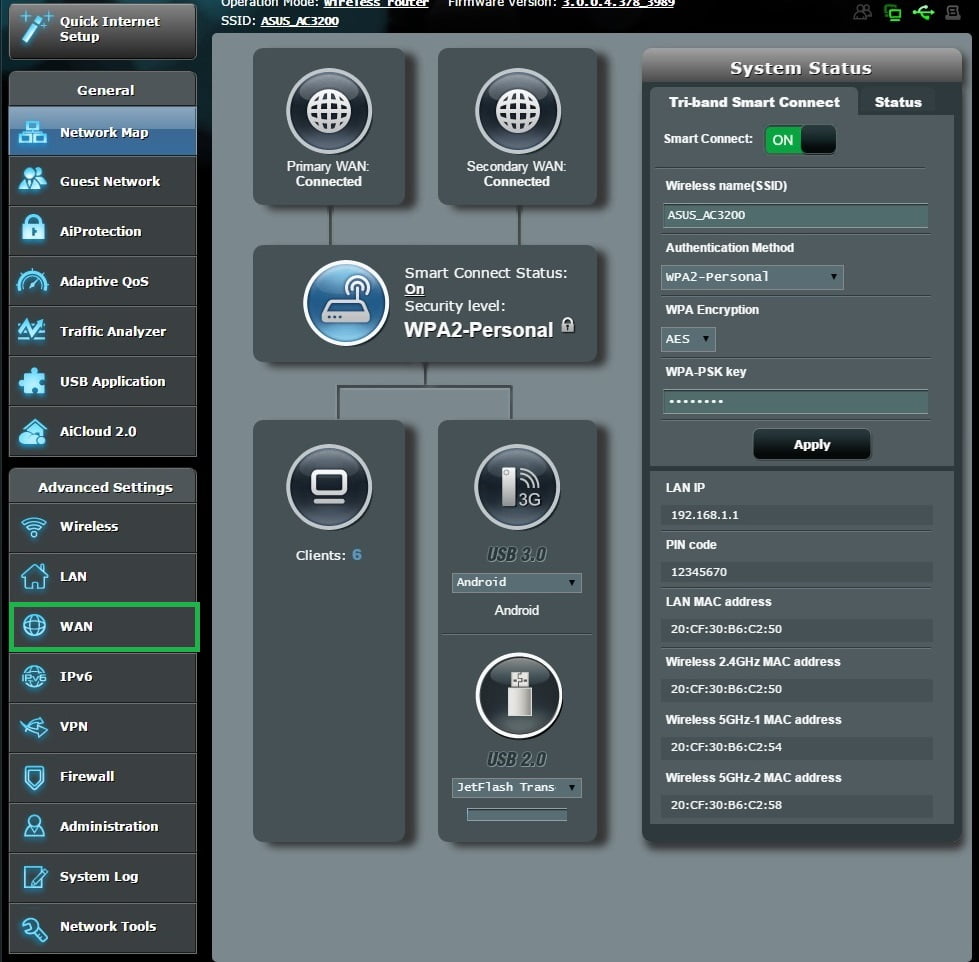
Task: Click green network status icon in header
Action: (893, 12)
